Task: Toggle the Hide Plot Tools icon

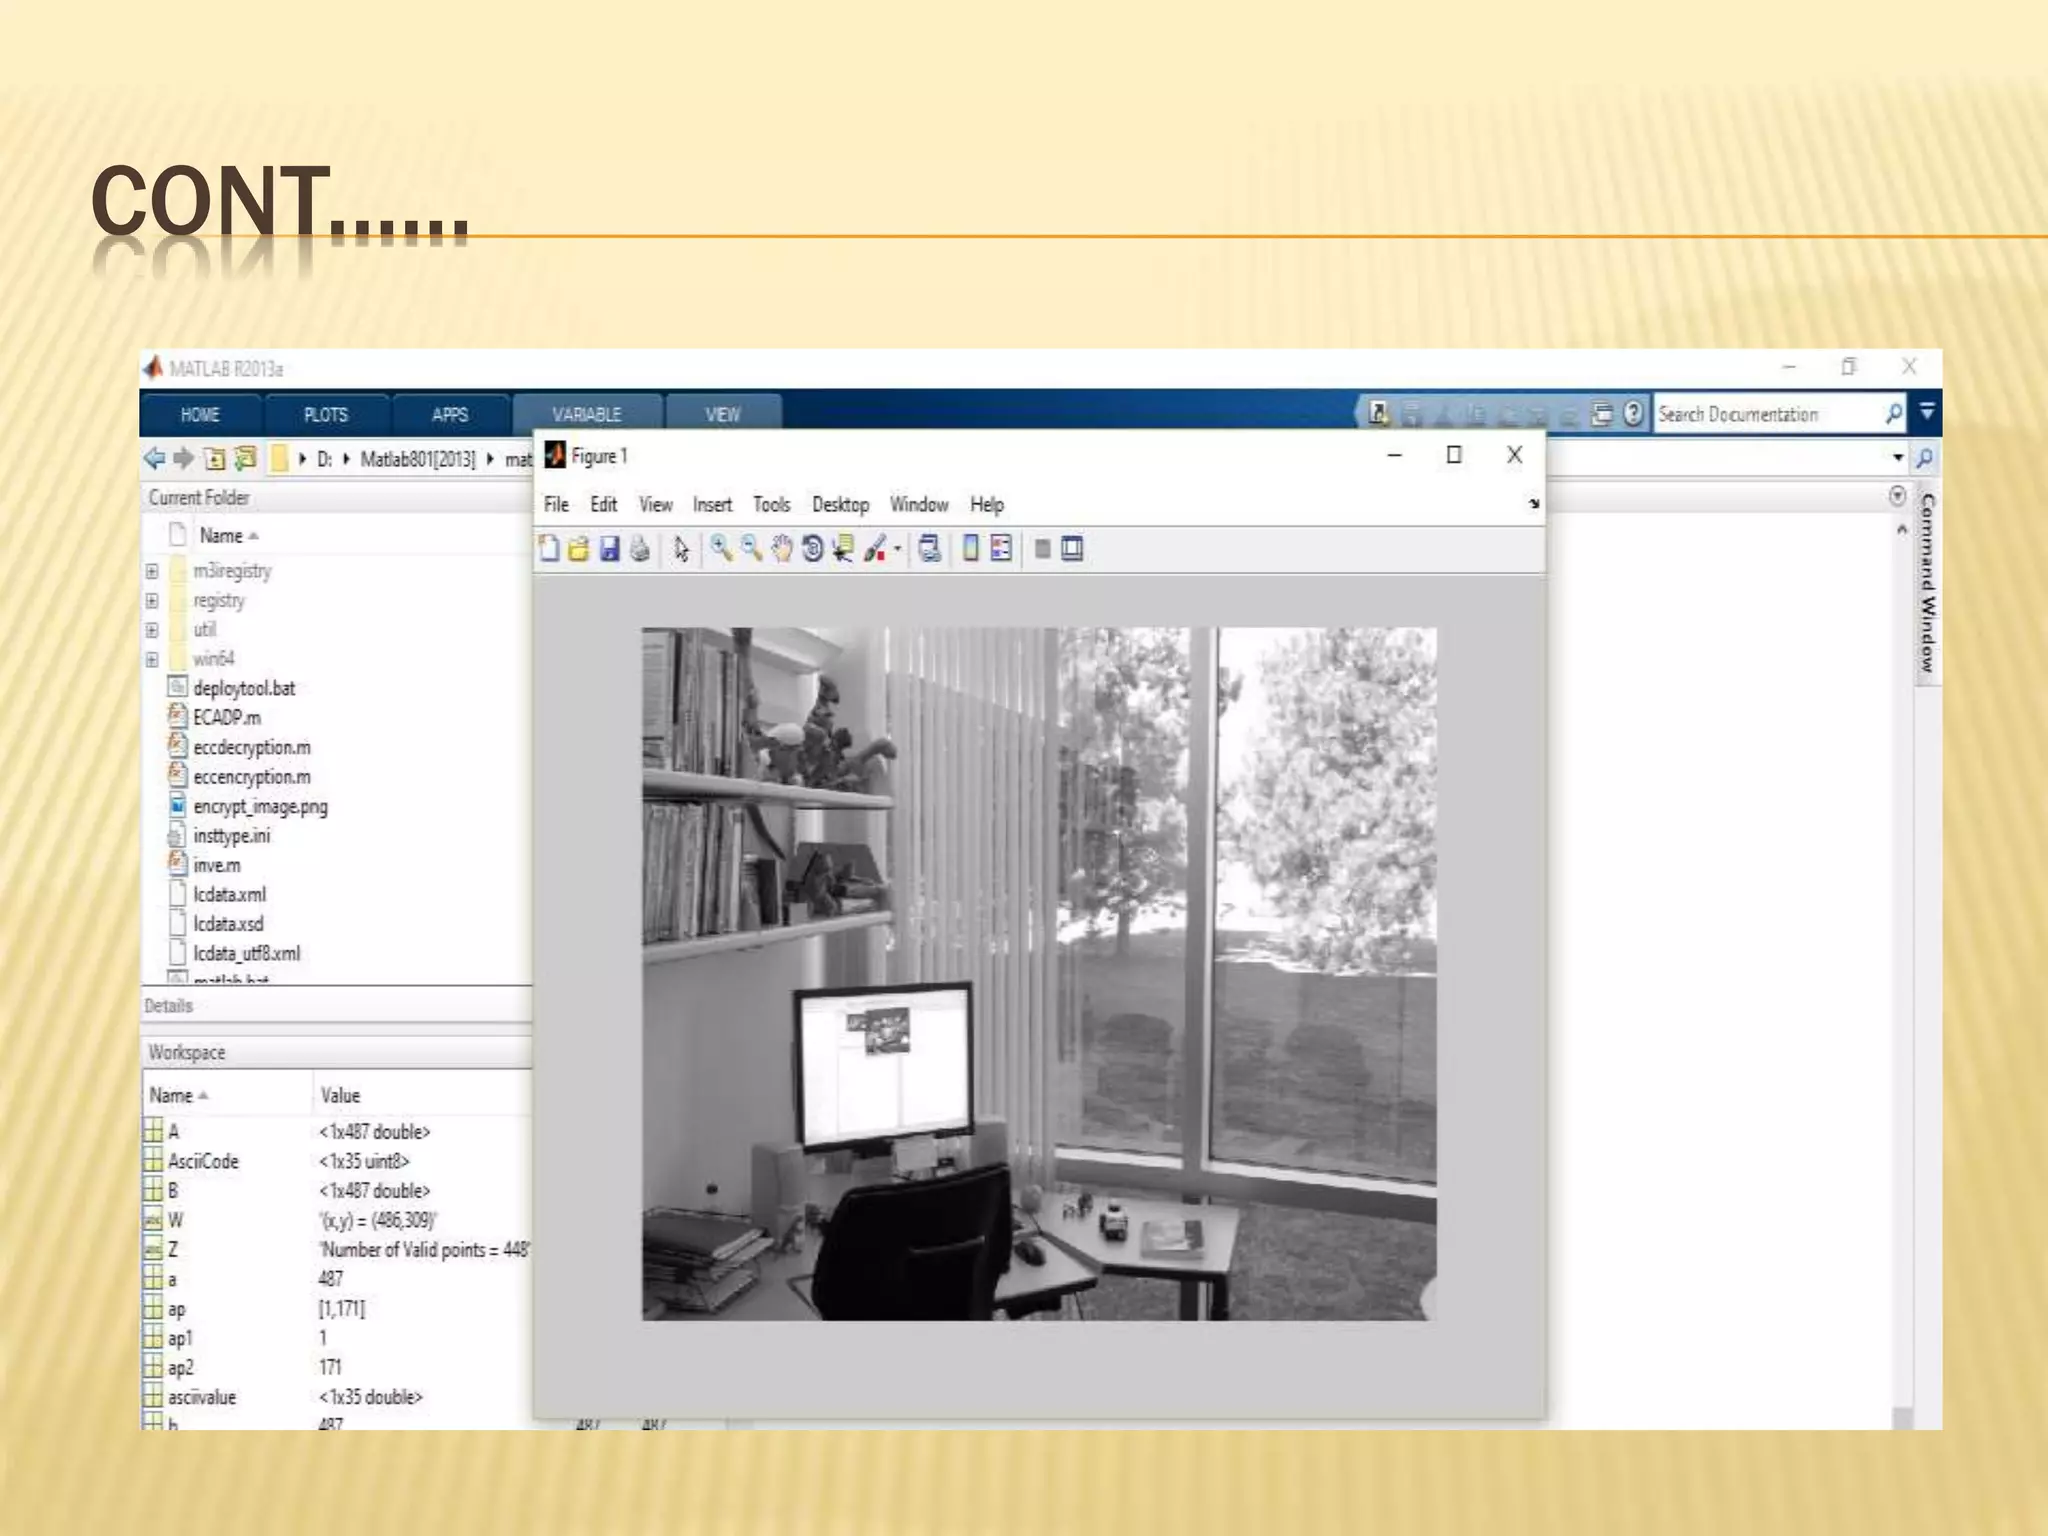Action: coord(1042,548)
